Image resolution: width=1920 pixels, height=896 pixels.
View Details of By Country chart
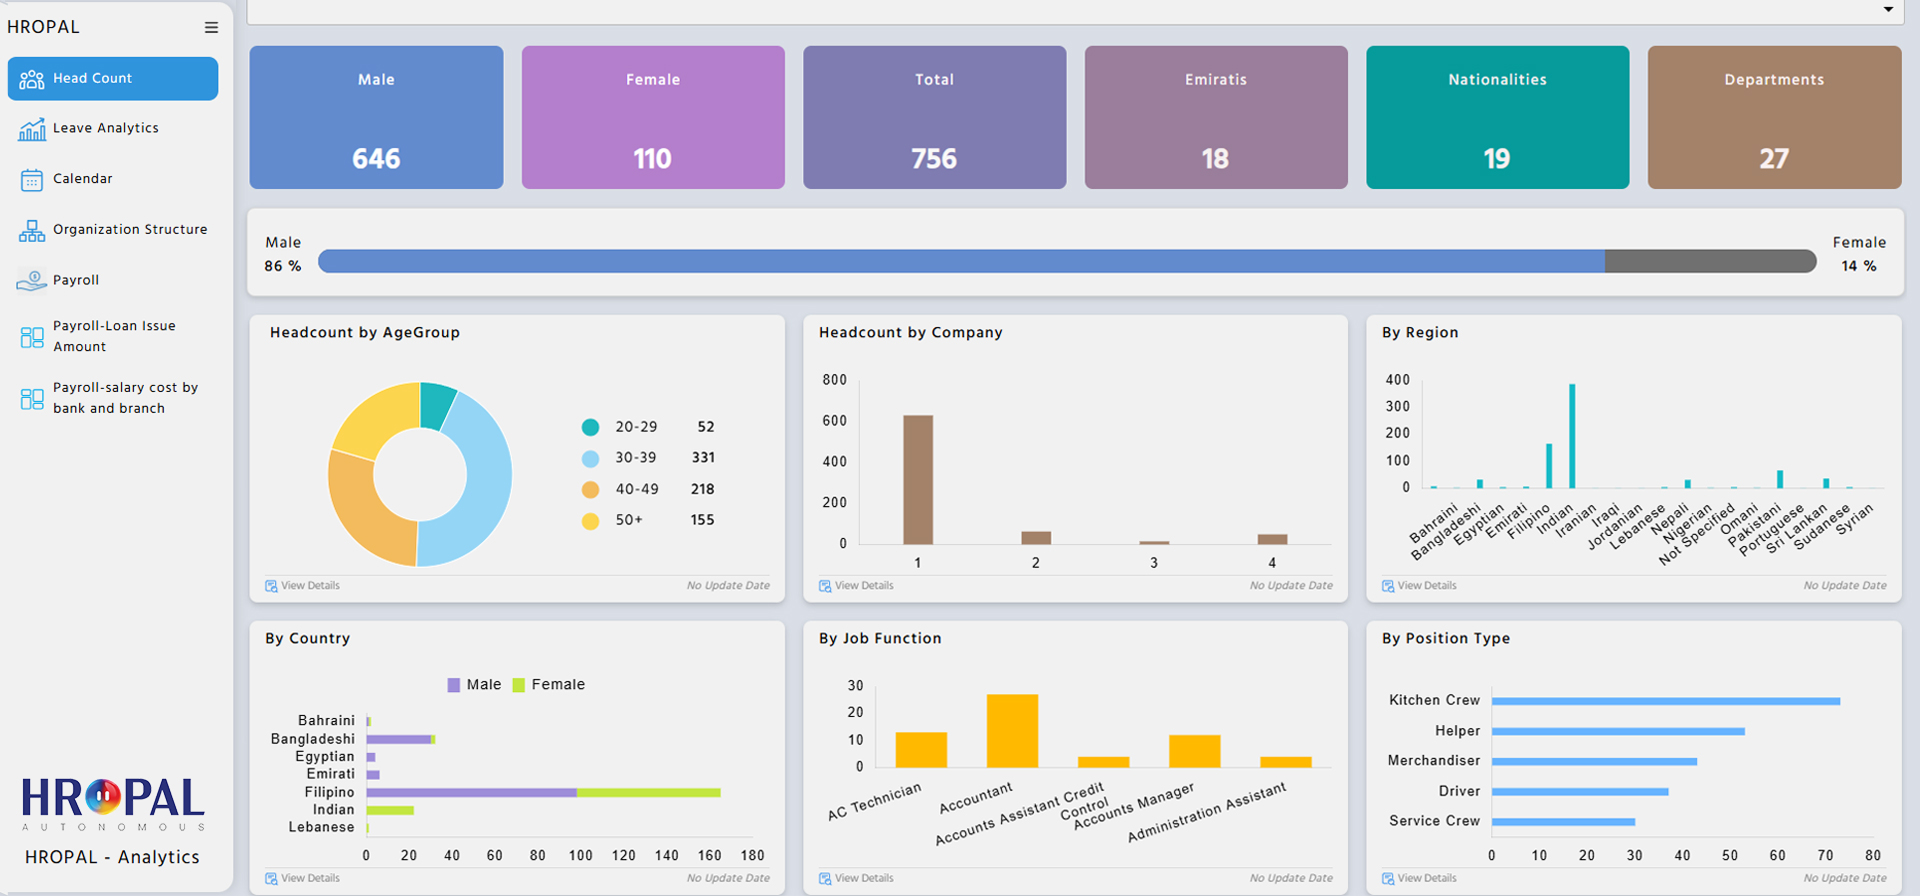(x=310, y=878)
